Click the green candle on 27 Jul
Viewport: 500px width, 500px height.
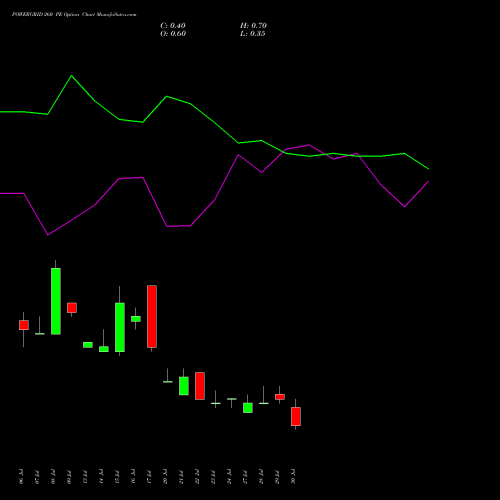[248, 408]
